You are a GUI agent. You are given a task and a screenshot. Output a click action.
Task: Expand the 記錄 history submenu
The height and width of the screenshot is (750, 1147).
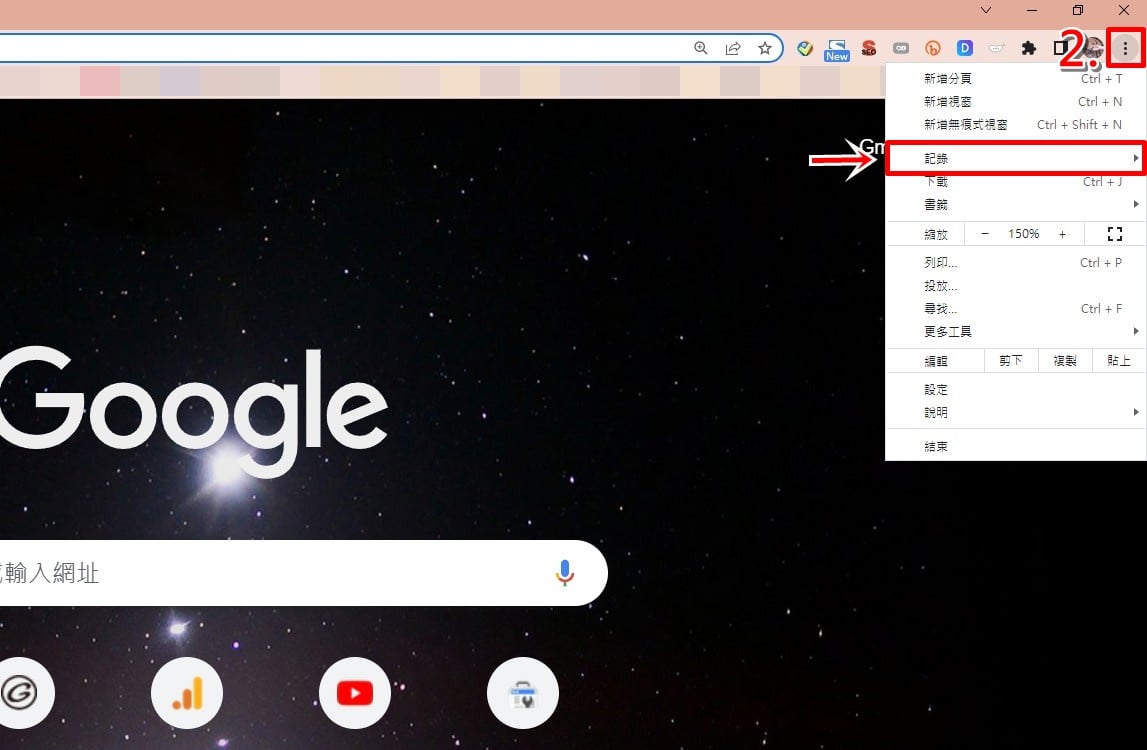coord(1015,158)
